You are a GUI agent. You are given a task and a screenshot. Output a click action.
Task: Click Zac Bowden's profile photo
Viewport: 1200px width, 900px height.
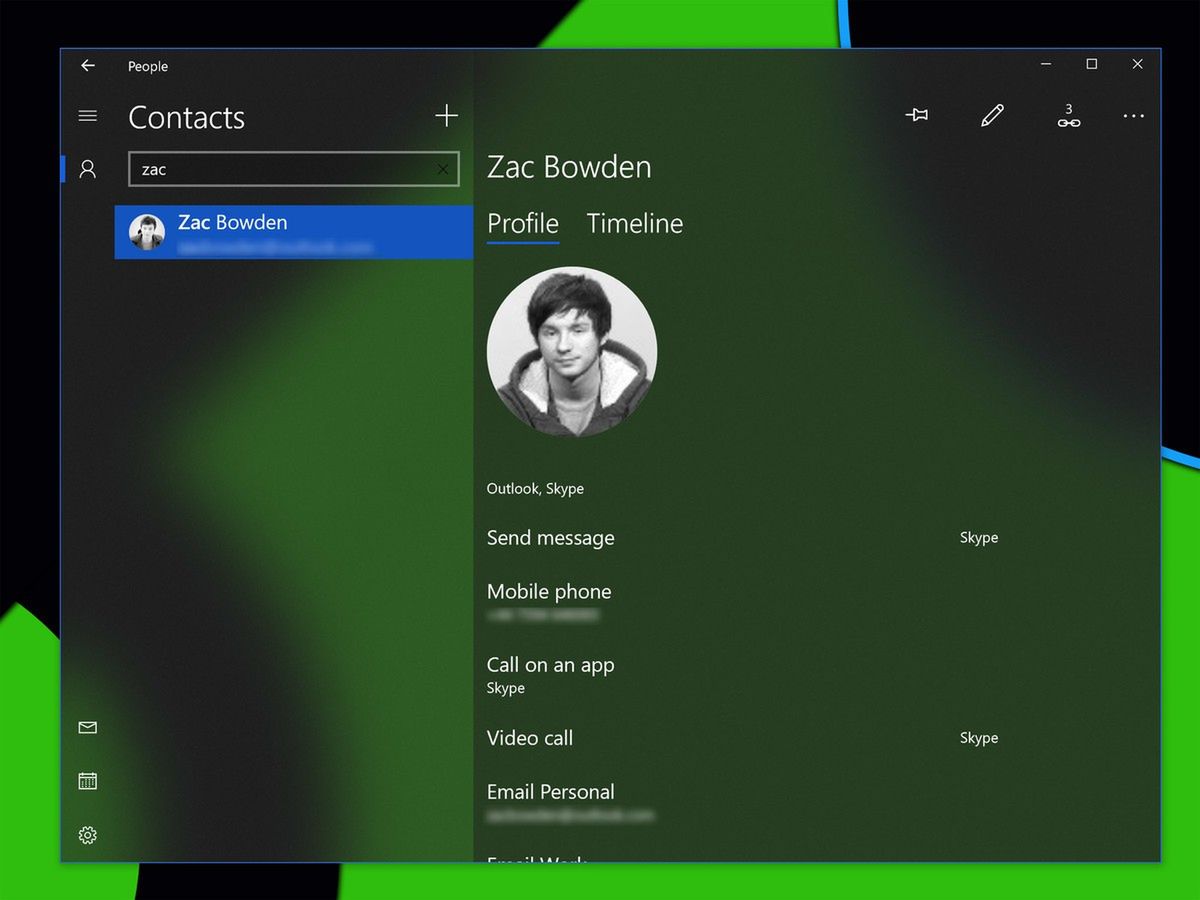click(x=571, y=351)
